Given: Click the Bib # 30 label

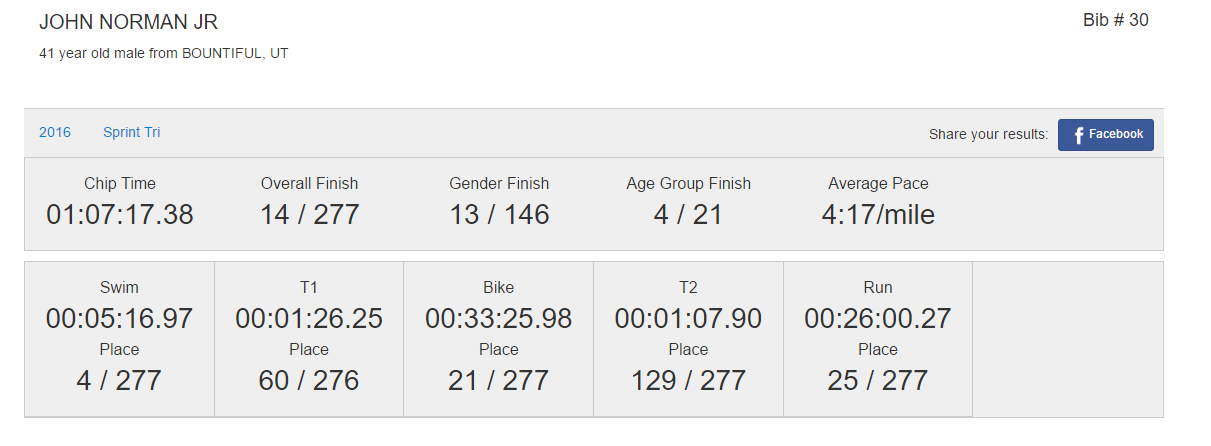Looking at the screenshot, I should tap(1115, 20).
